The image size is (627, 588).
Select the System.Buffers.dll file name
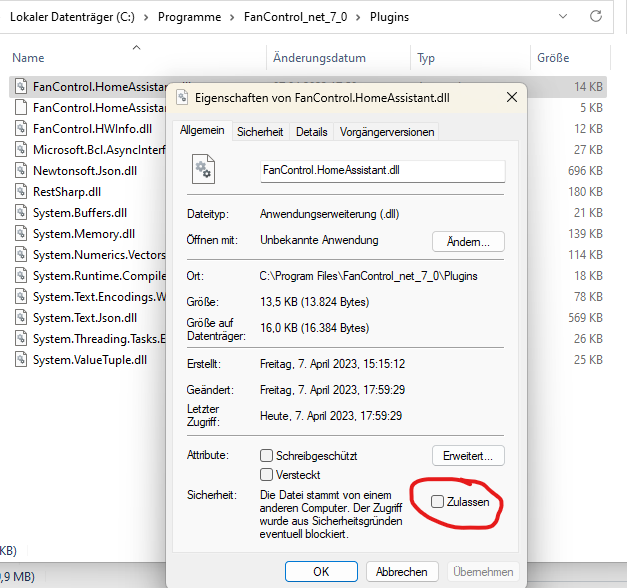point(80,213)
